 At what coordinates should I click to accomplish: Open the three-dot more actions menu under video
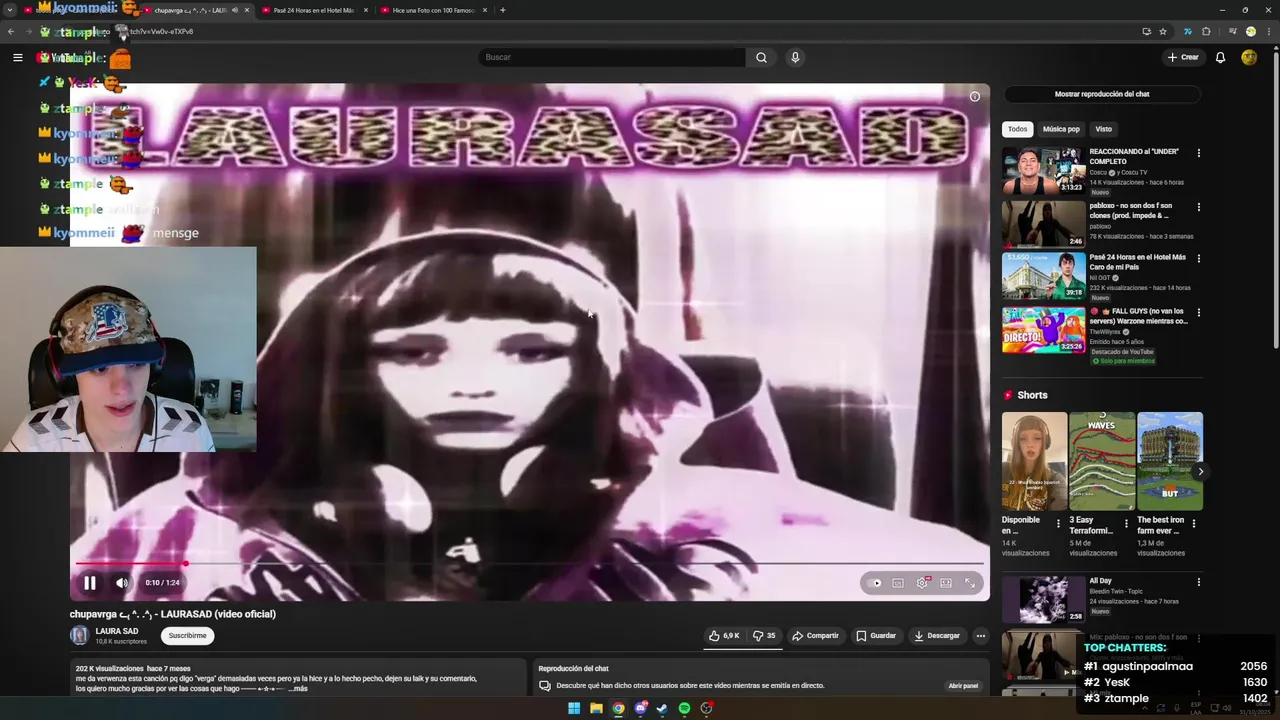(x=980, y=636)
